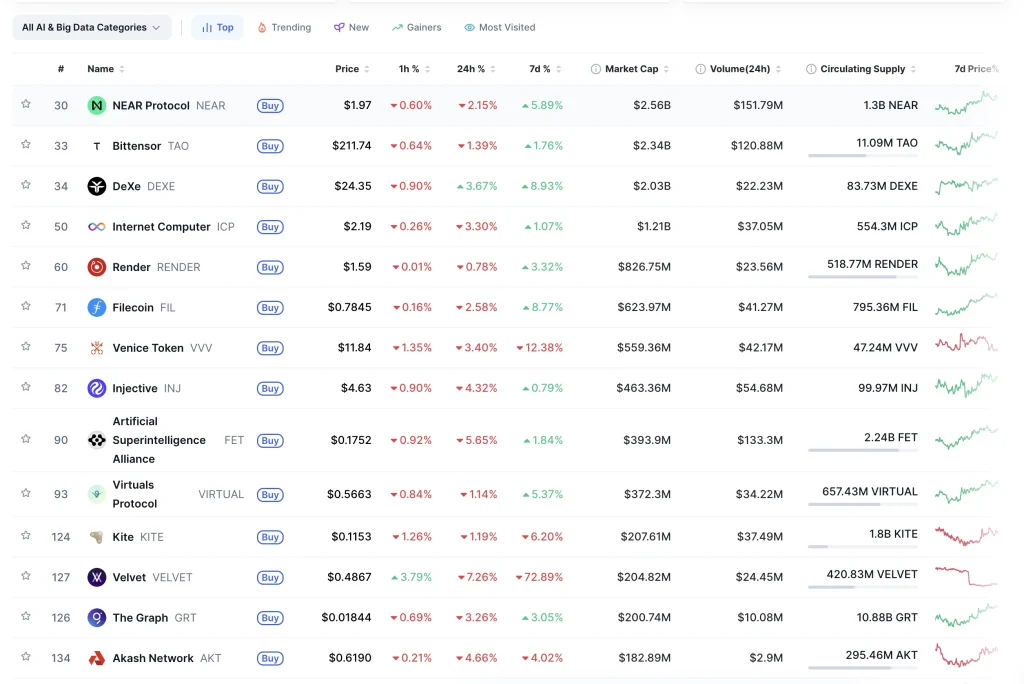Sort by the 7d % column
This screenshot has height=684, width=1024.
pos(545,69)
